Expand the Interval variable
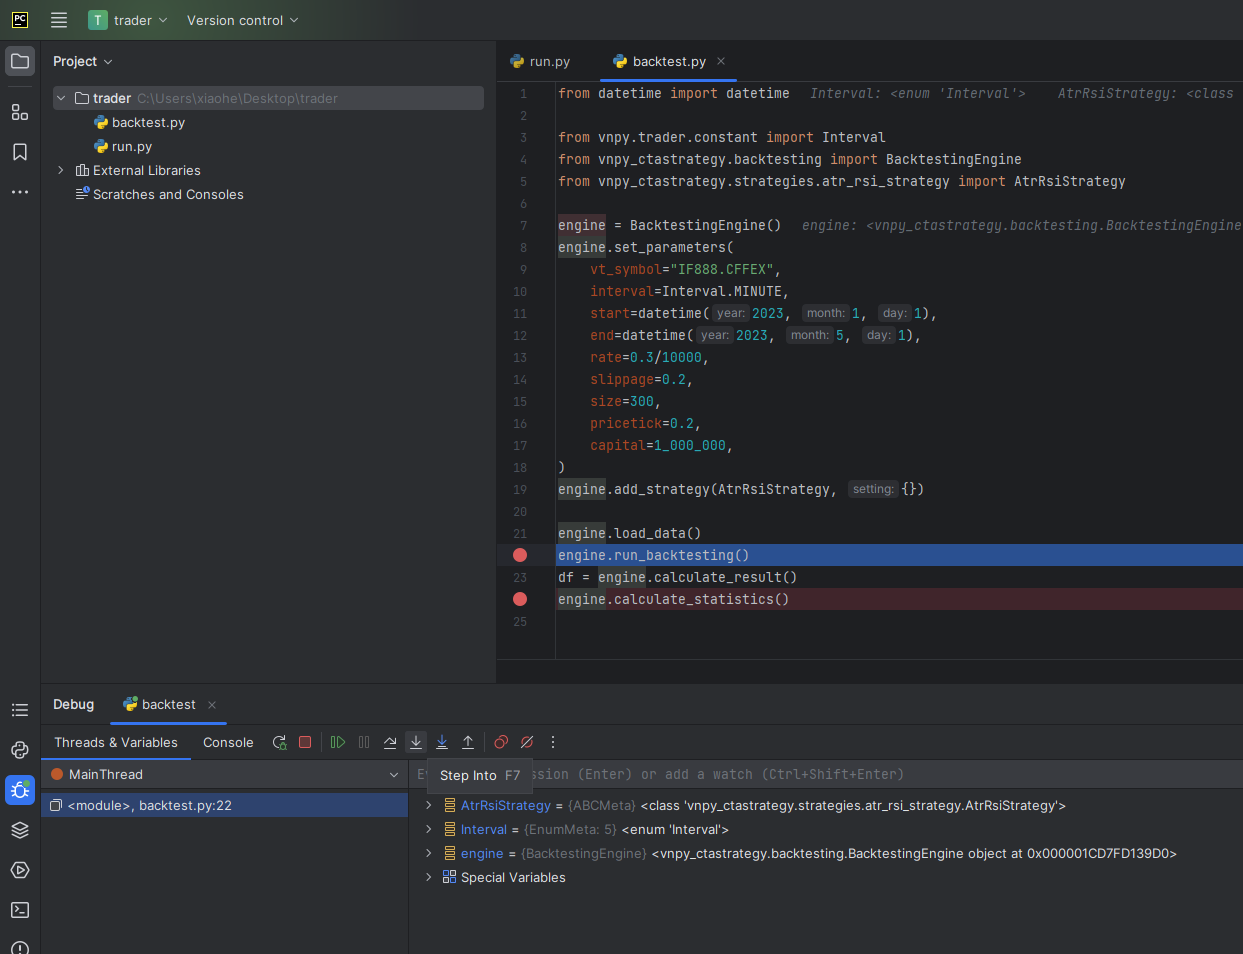1243x954 pixels. click(429, 829)
